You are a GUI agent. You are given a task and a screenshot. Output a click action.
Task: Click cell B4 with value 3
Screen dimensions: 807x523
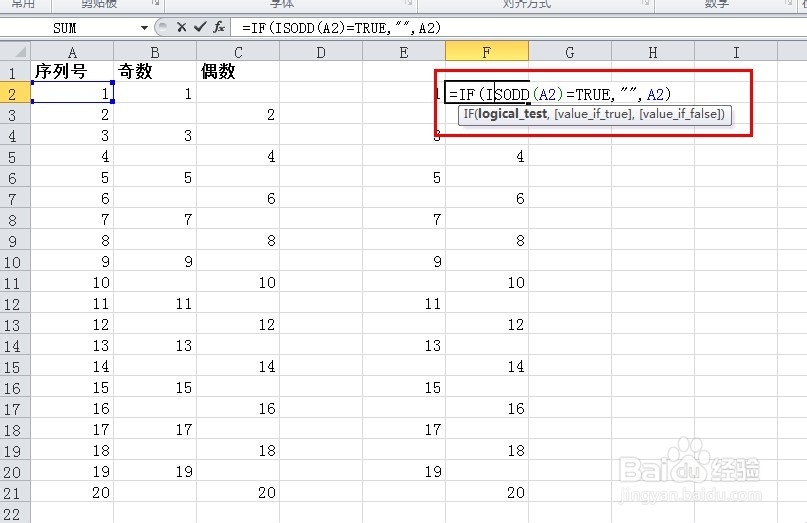tap(155, 135)
